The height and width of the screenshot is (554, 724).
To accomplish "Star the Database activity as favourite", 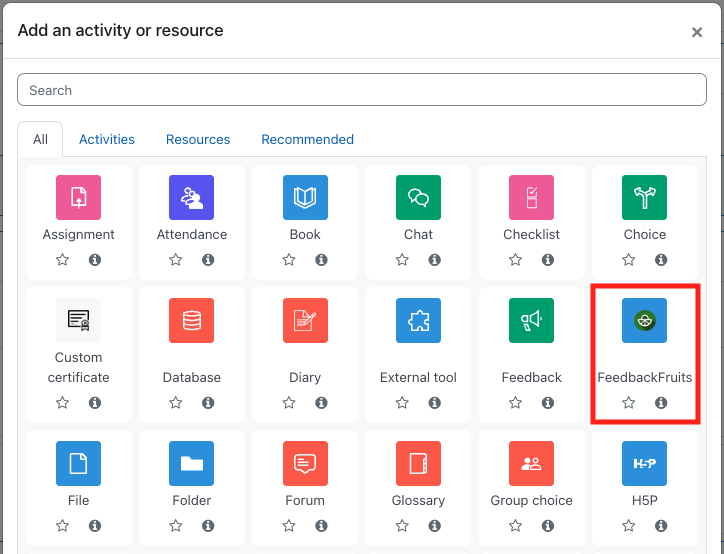I will pos(175,403).
